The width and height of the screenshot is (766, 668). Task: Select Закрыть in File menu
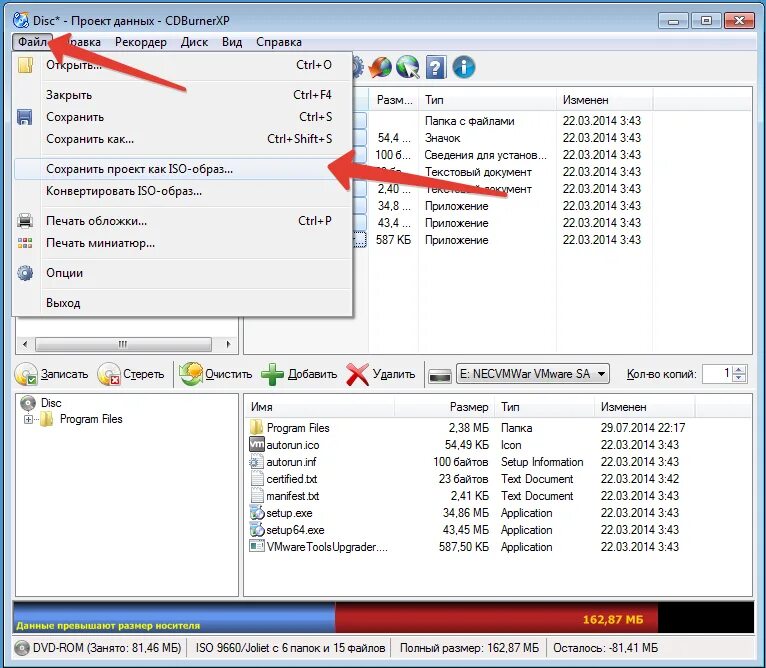click(183, 95)
